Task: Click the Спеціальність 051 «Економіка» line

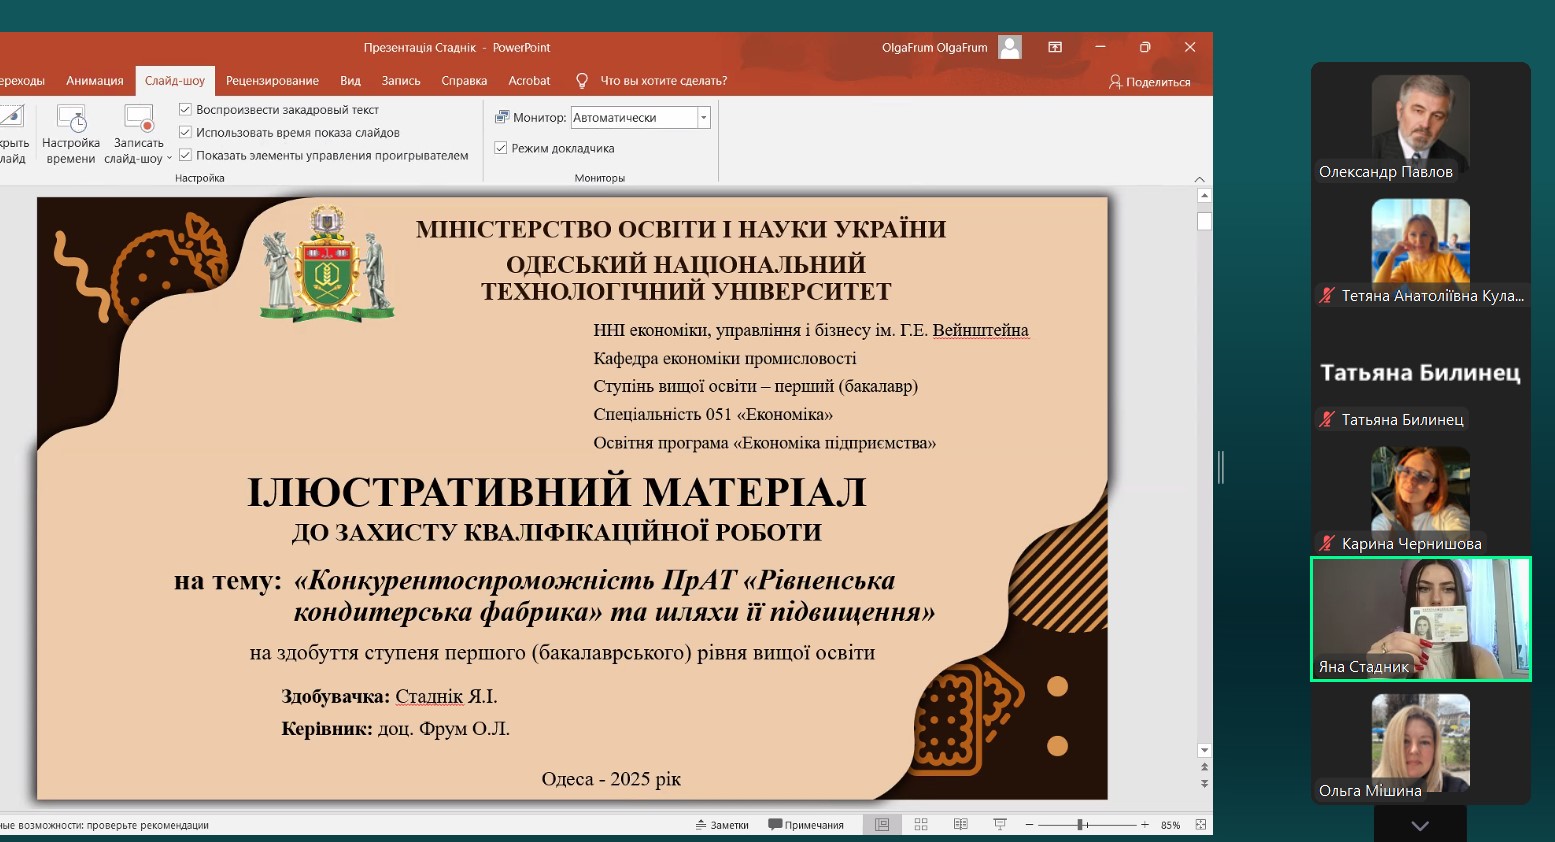Action: pyautogui.click(x=713, y=414)
